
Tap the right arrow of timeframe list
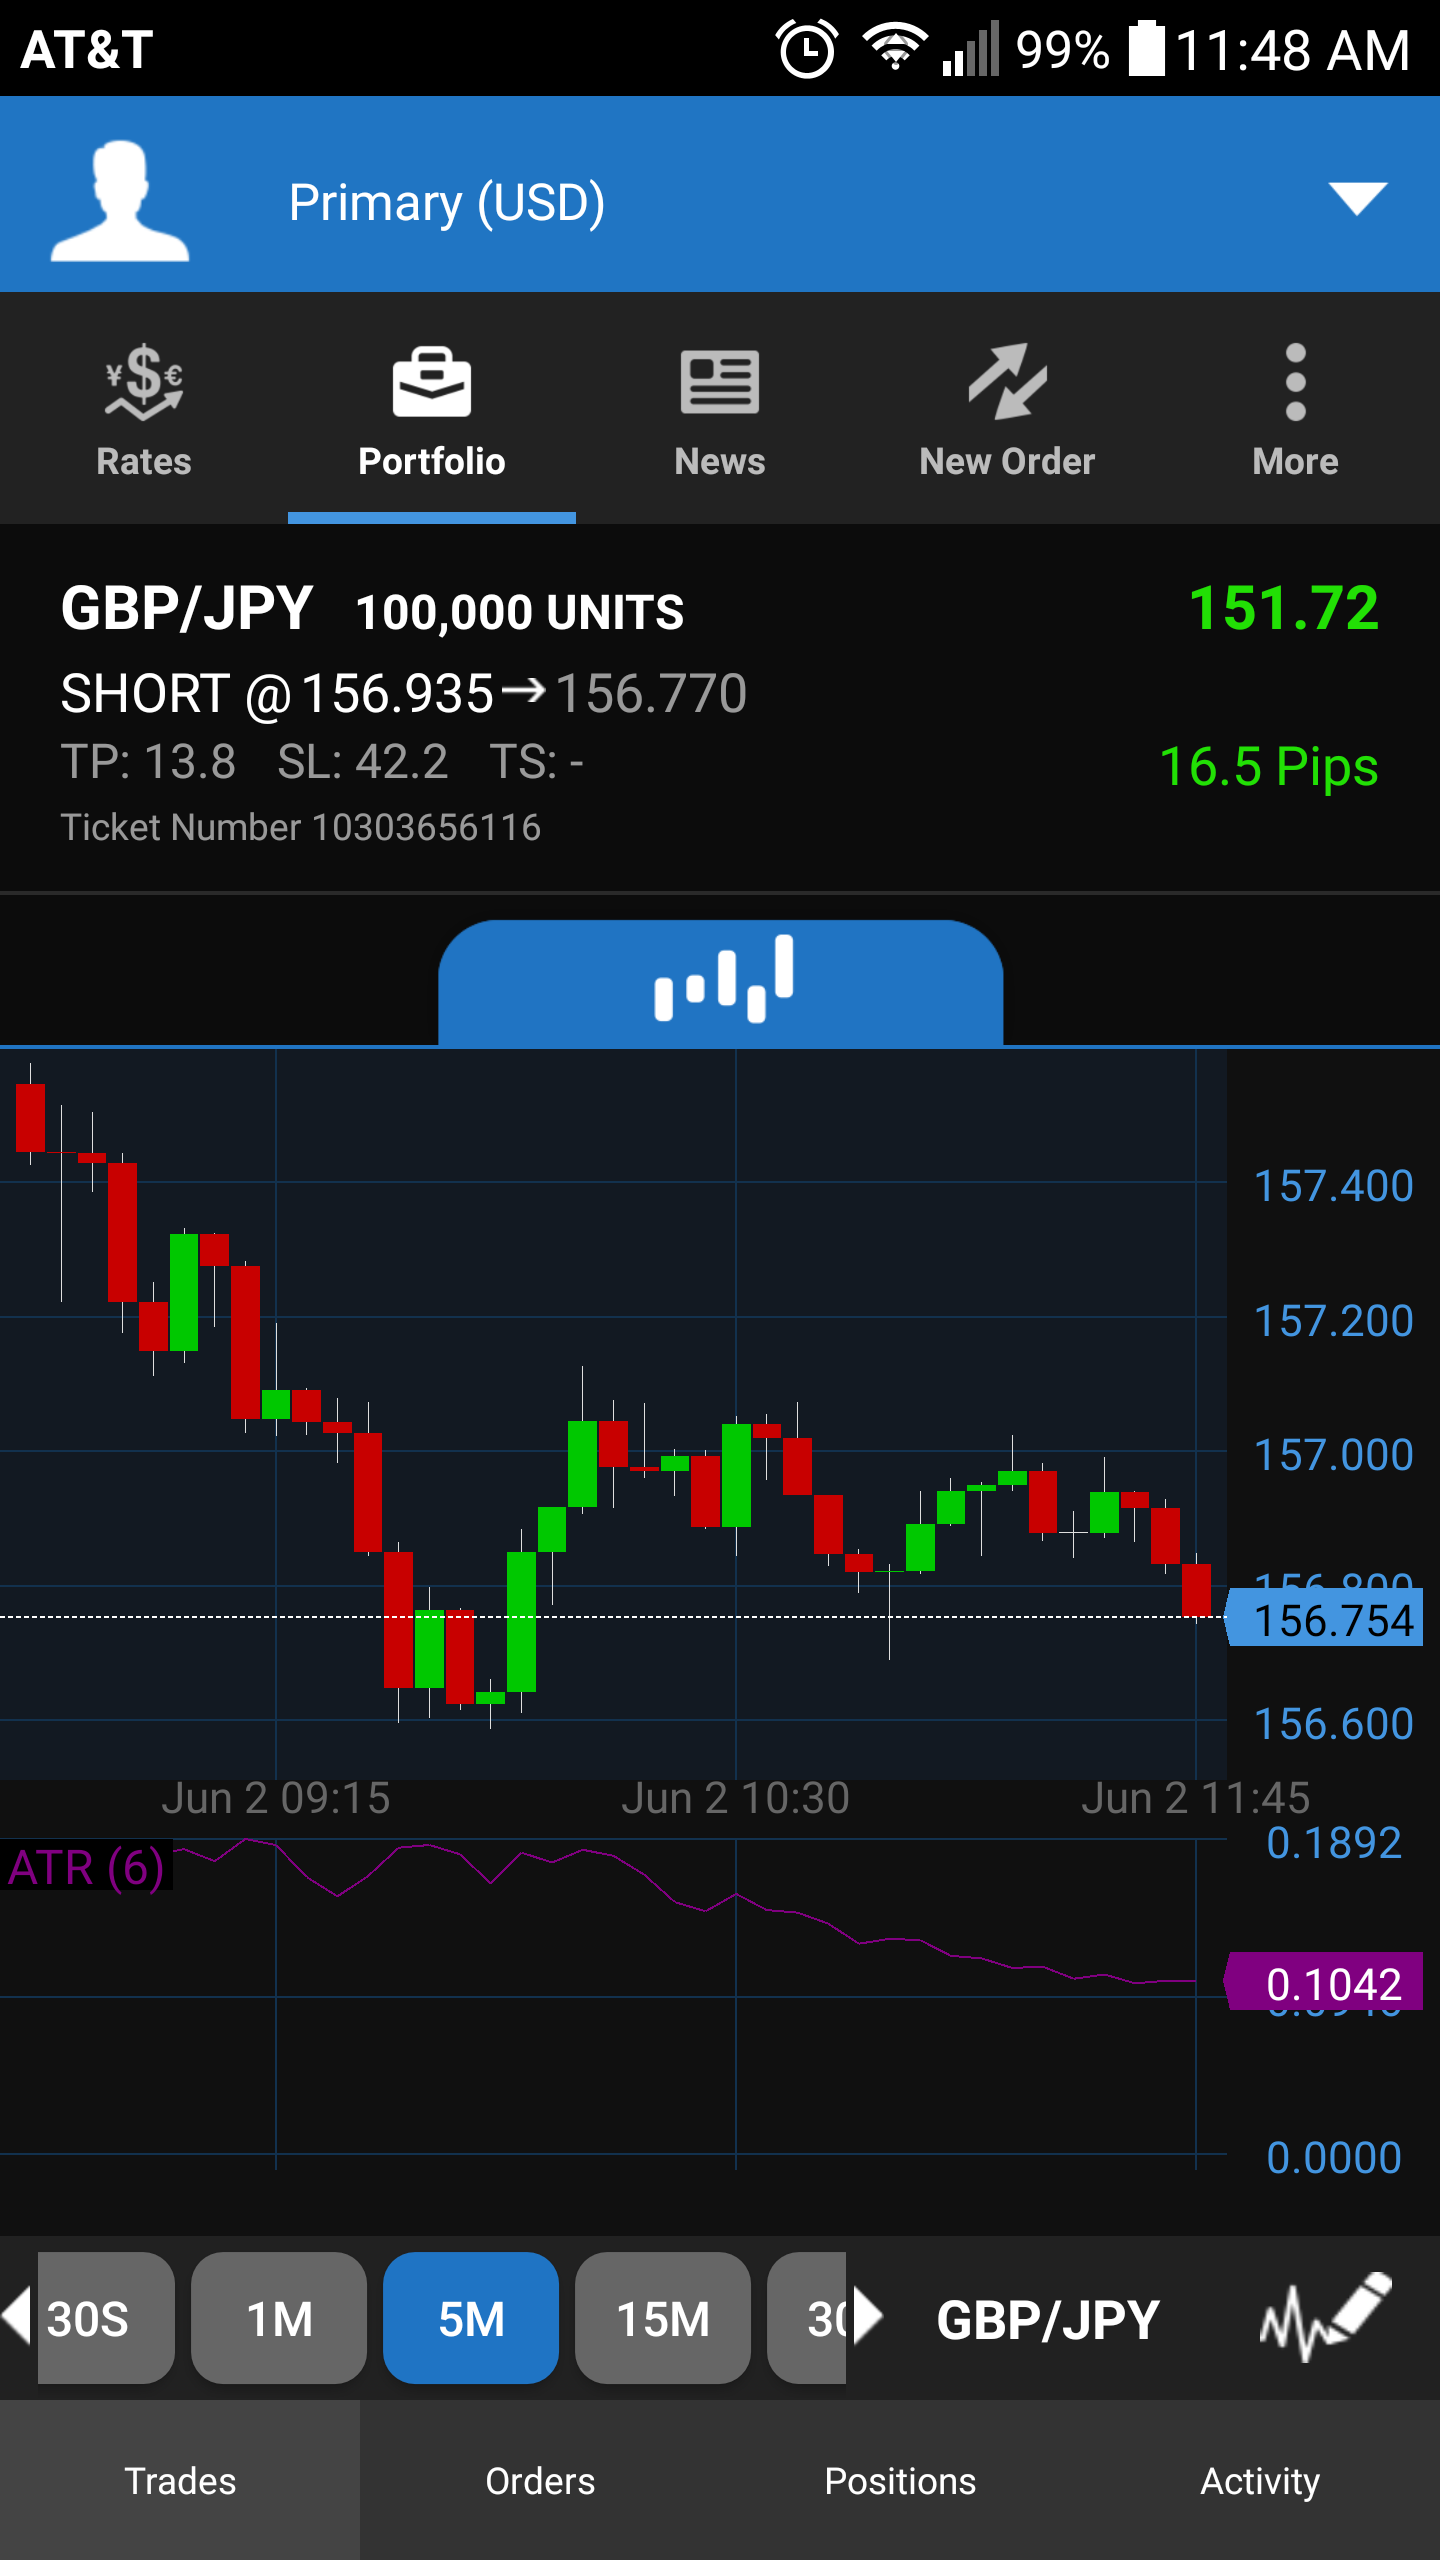click(868, 2316)
